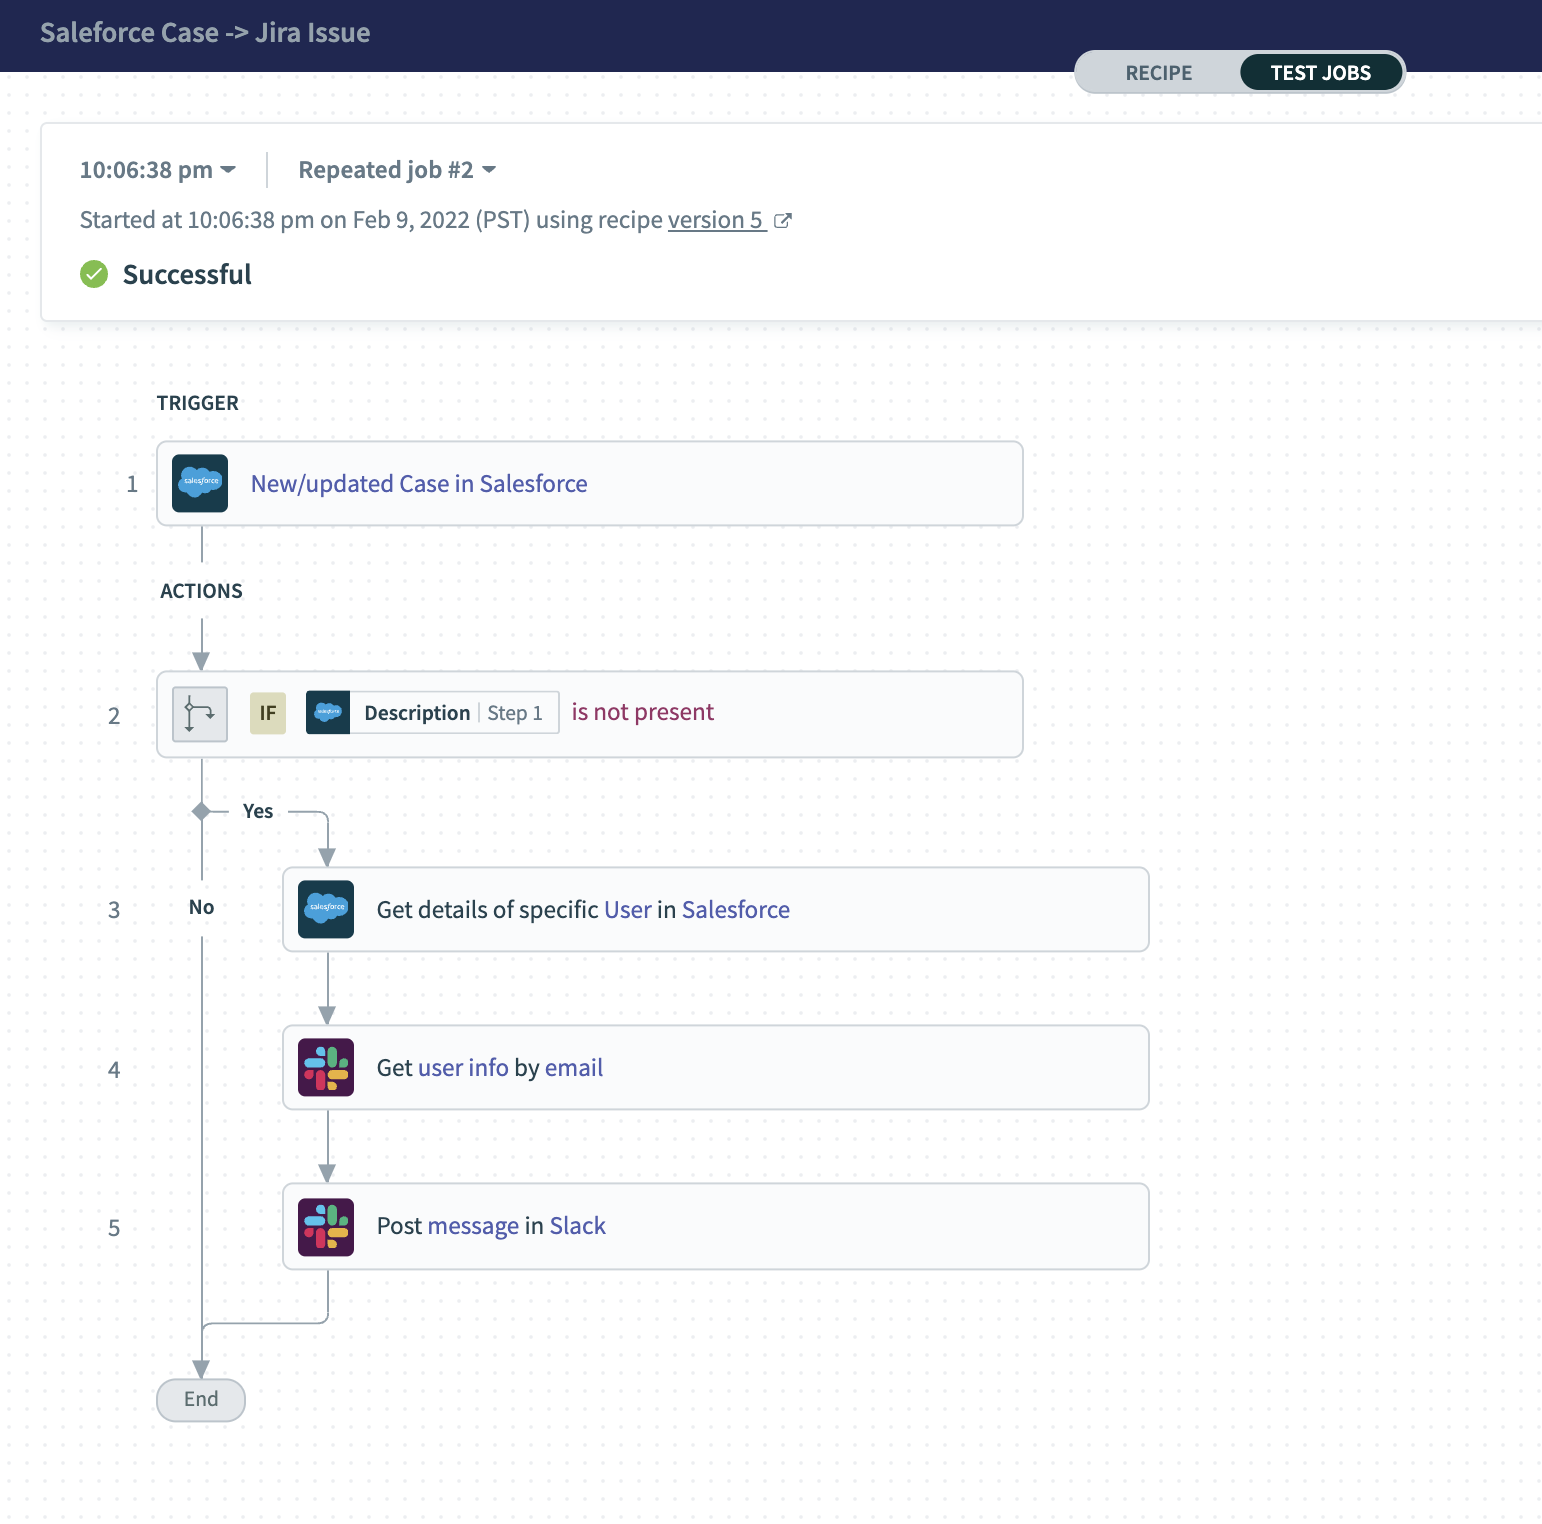Switch to the RECIPE tab
This screenshot has width=1542, height=1524.
tap(1158, 73)
